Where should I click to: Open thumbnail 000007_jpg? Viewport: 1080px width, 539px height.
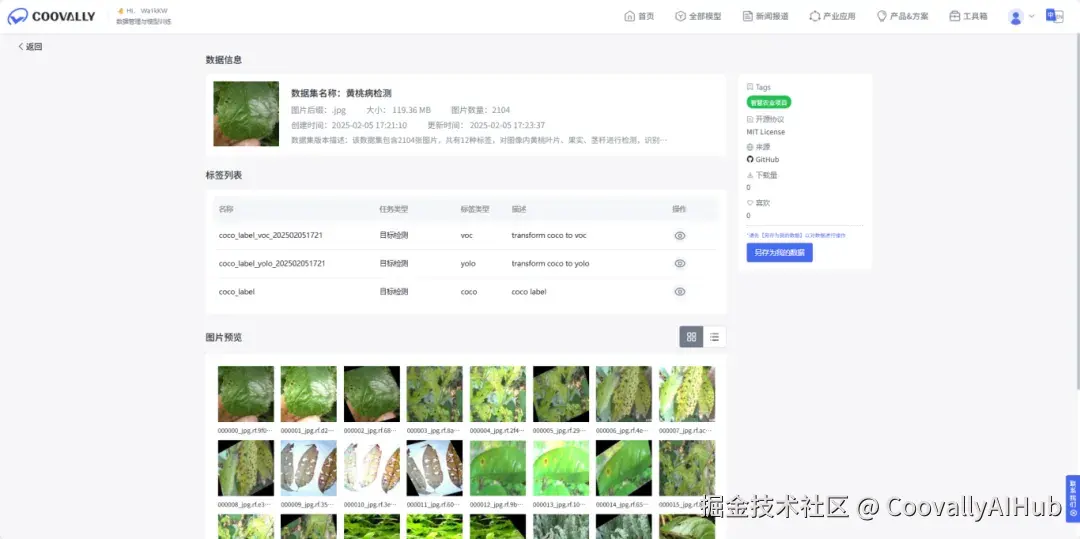pos(687,394)
